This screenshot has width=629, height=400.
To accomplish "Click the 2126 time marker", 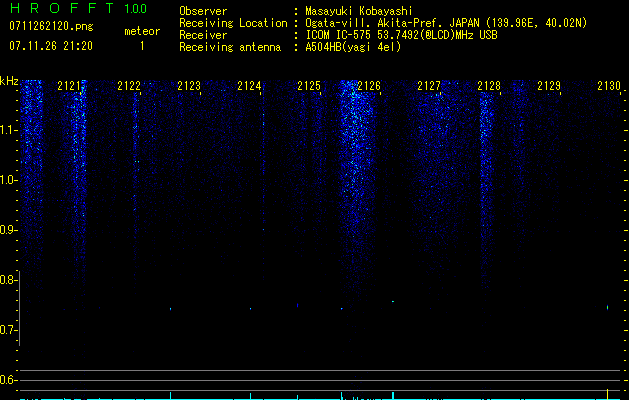I will click(369, 86).
